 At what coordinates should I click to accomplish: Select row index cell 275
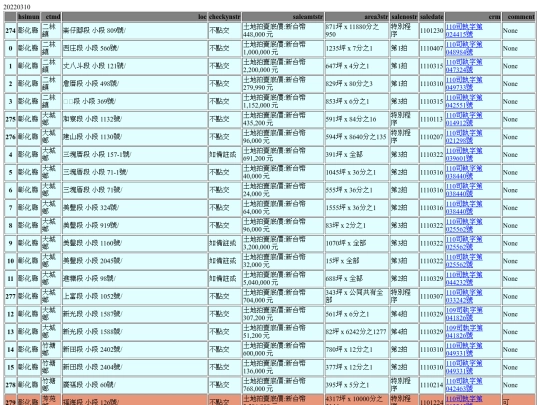[x=10, y=119]
